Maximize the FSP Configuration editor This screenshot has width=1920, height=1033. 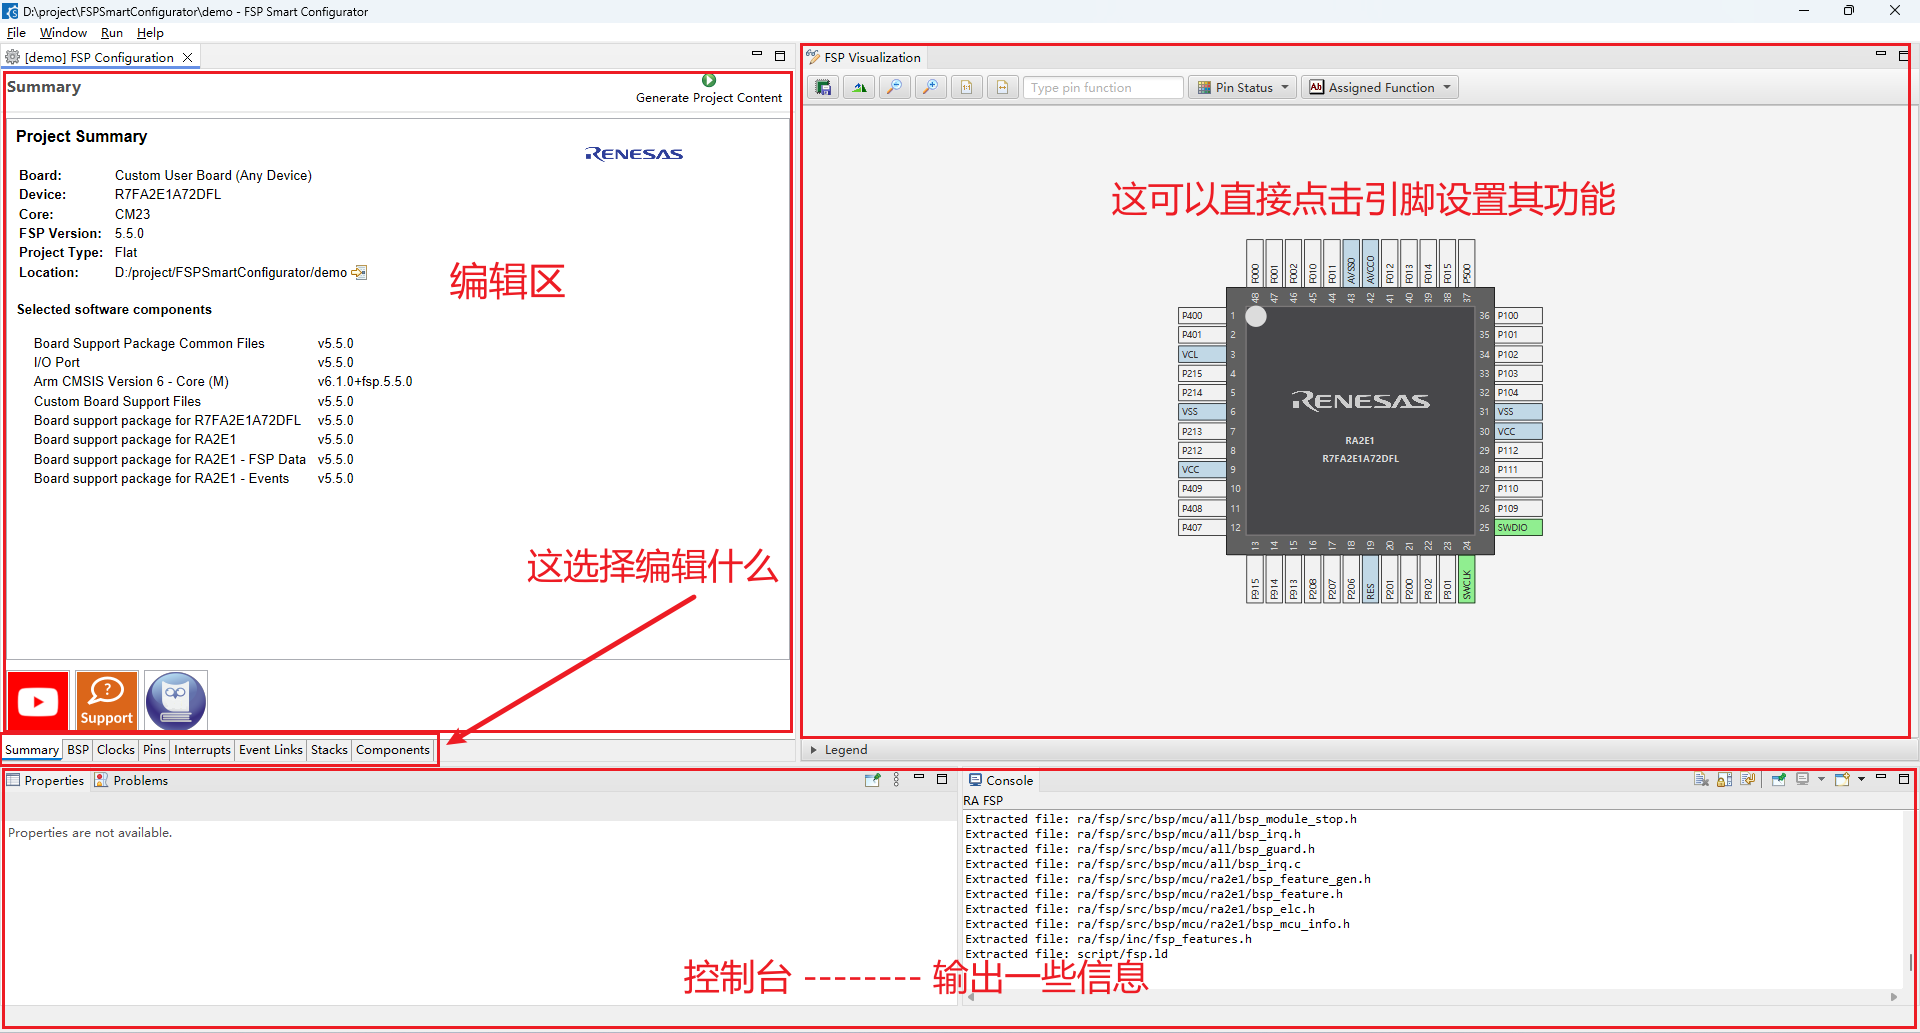(780, 56)
